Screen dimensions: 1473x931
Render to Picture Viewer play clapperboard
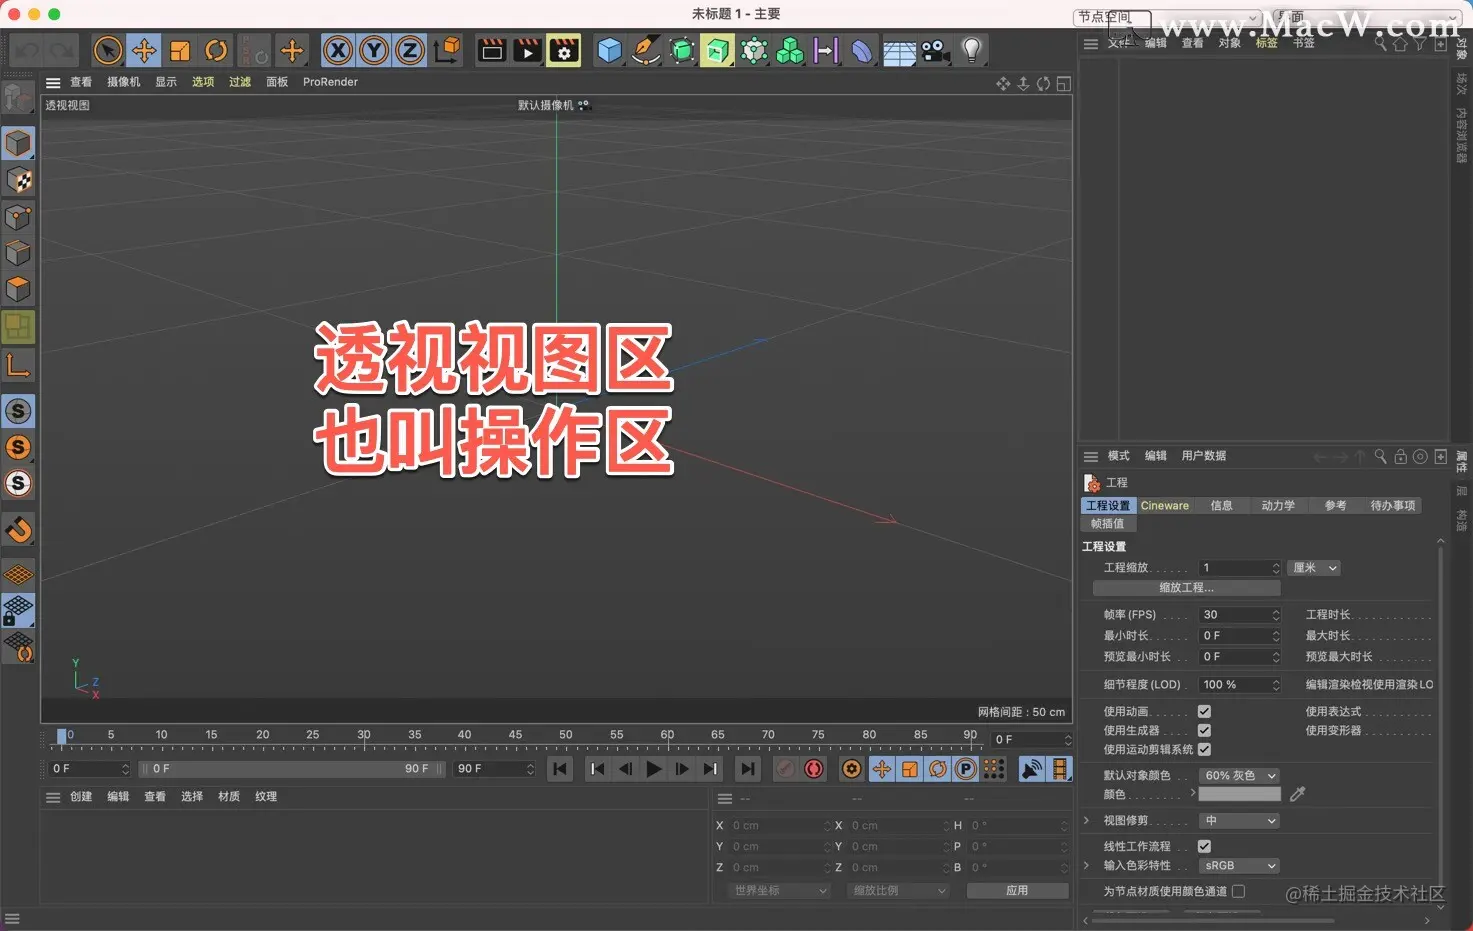tap(528, 50)
